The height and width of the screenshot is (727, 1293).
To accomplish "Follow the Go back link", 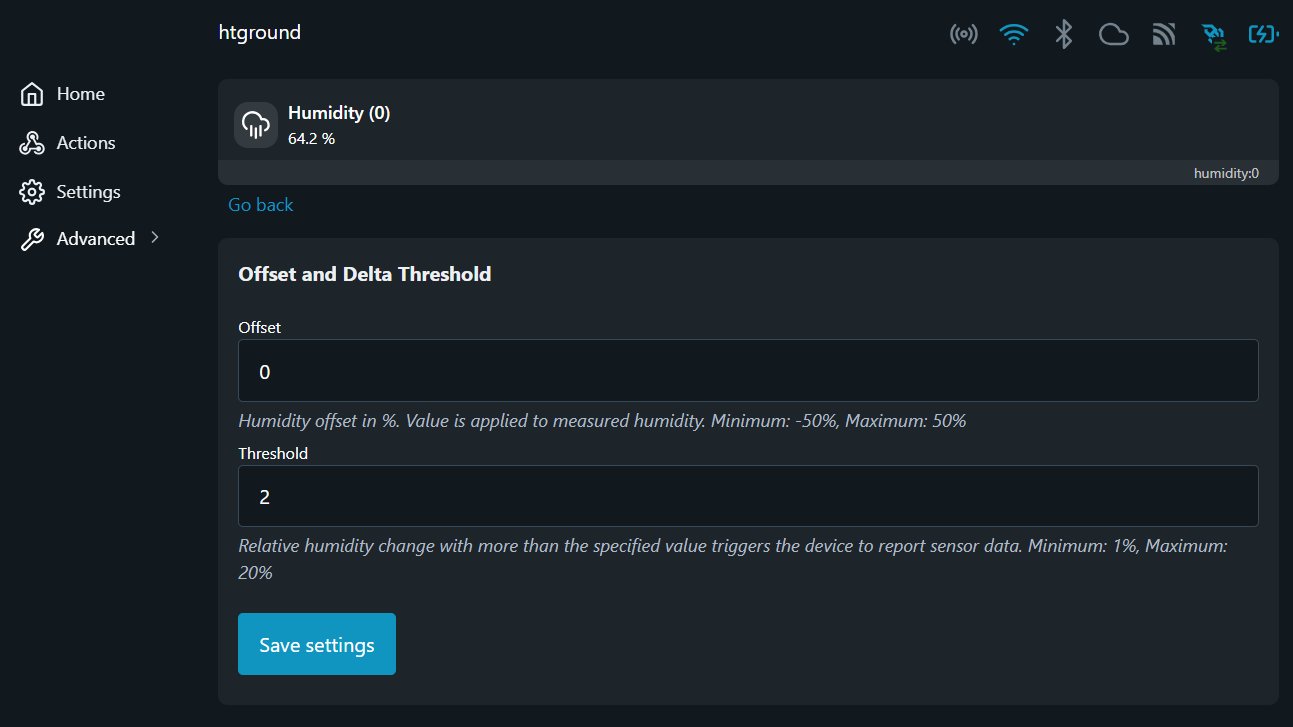I will click(260, 205).
